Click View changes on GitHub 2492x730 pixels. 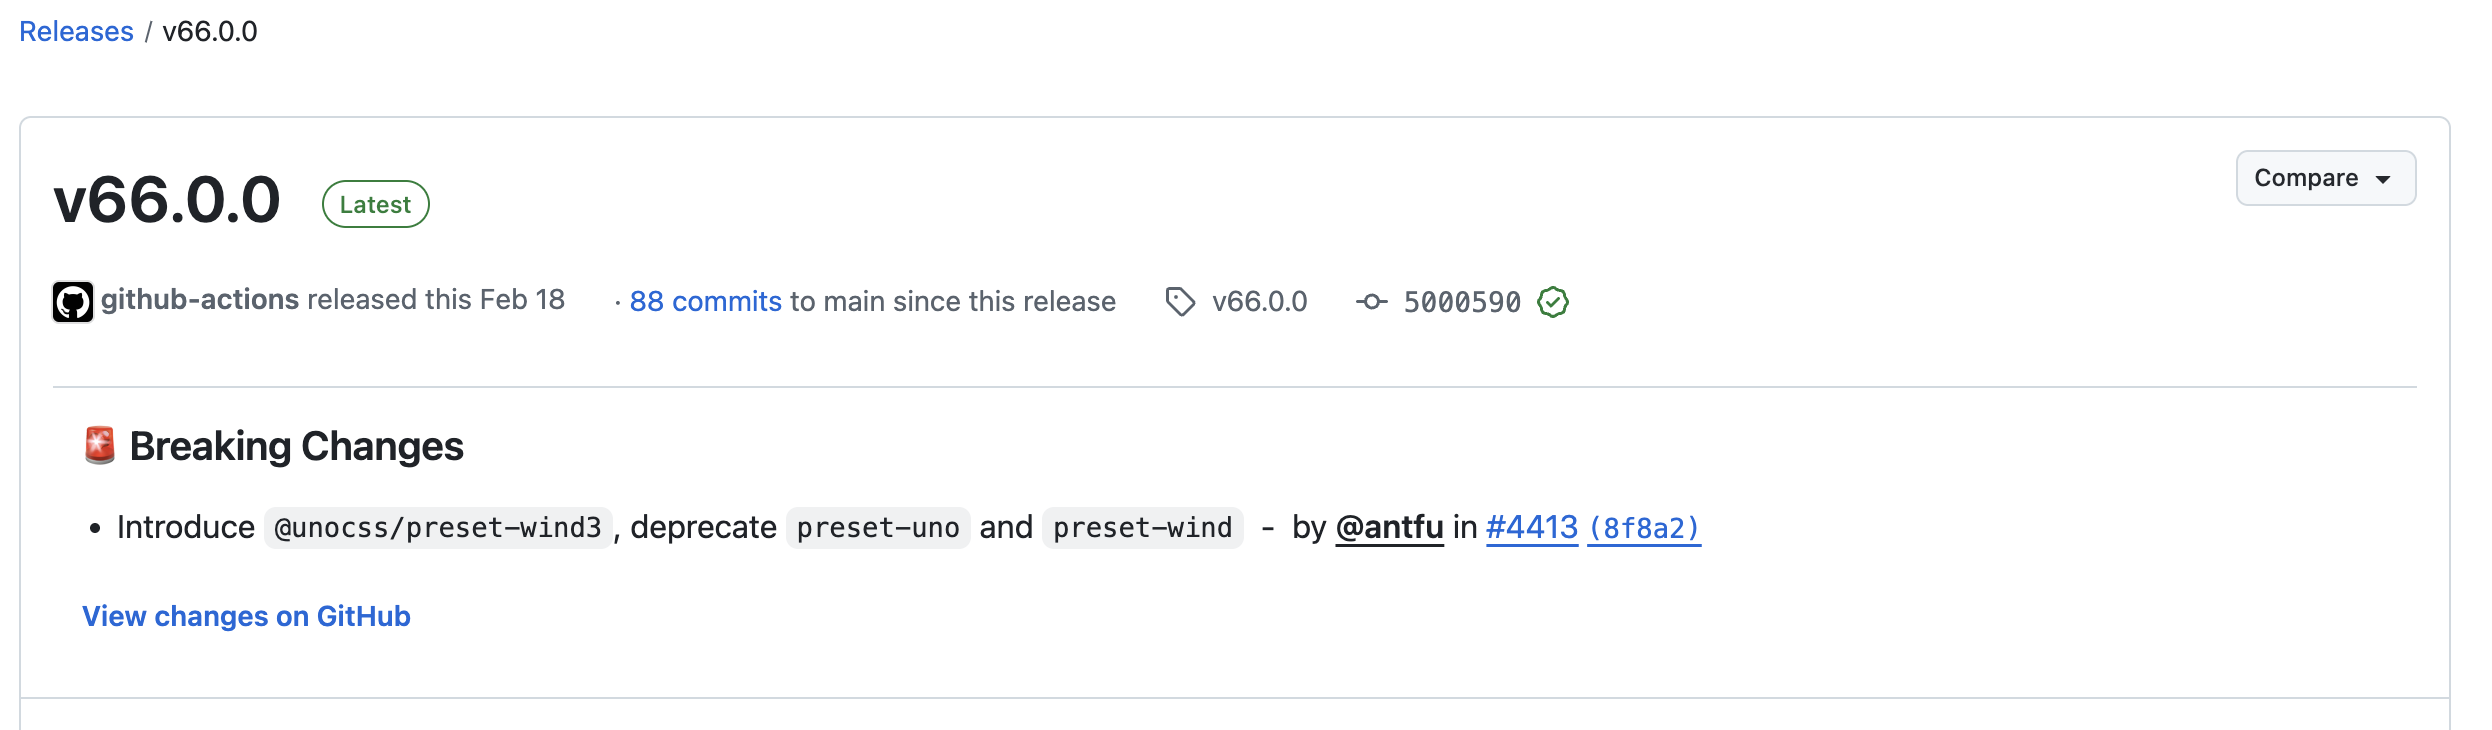(246, 616)
